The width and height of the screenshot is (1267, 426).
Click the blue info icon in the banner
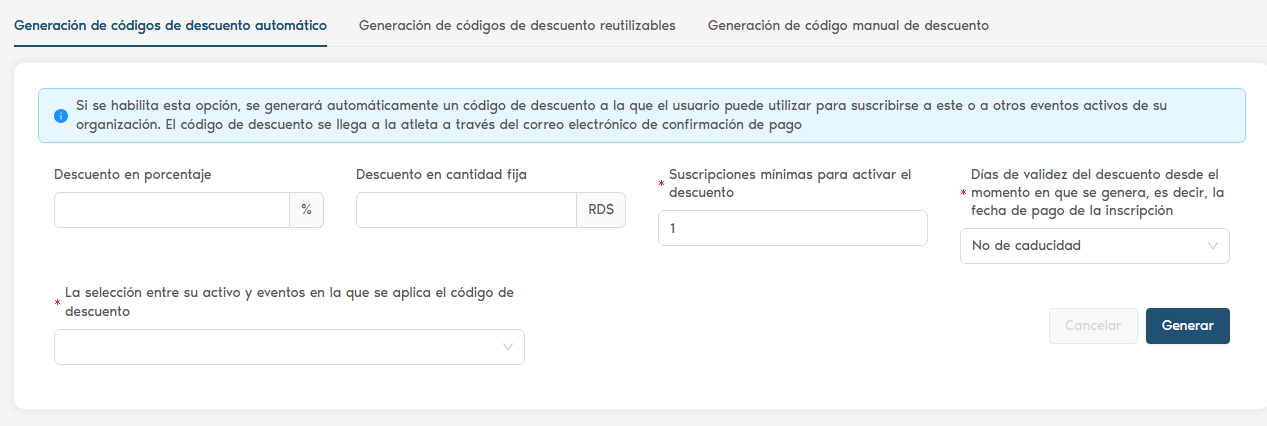coord(60,116)
